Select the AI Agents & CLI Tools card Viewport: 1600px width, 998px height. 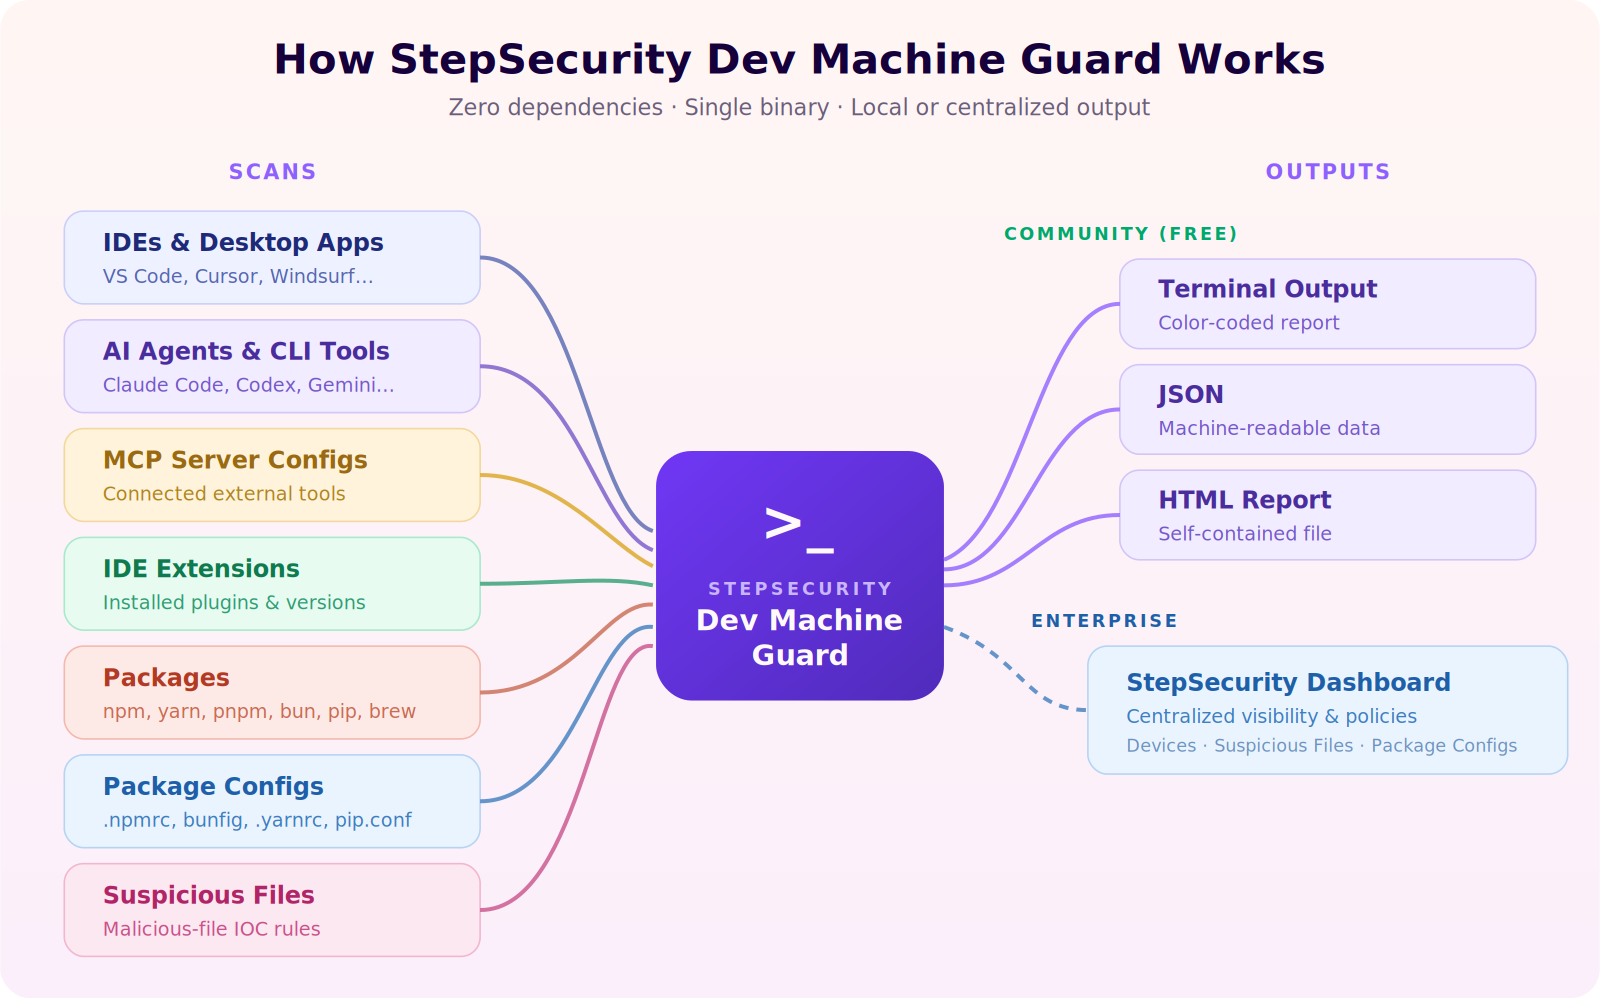(x=272, y=366)
